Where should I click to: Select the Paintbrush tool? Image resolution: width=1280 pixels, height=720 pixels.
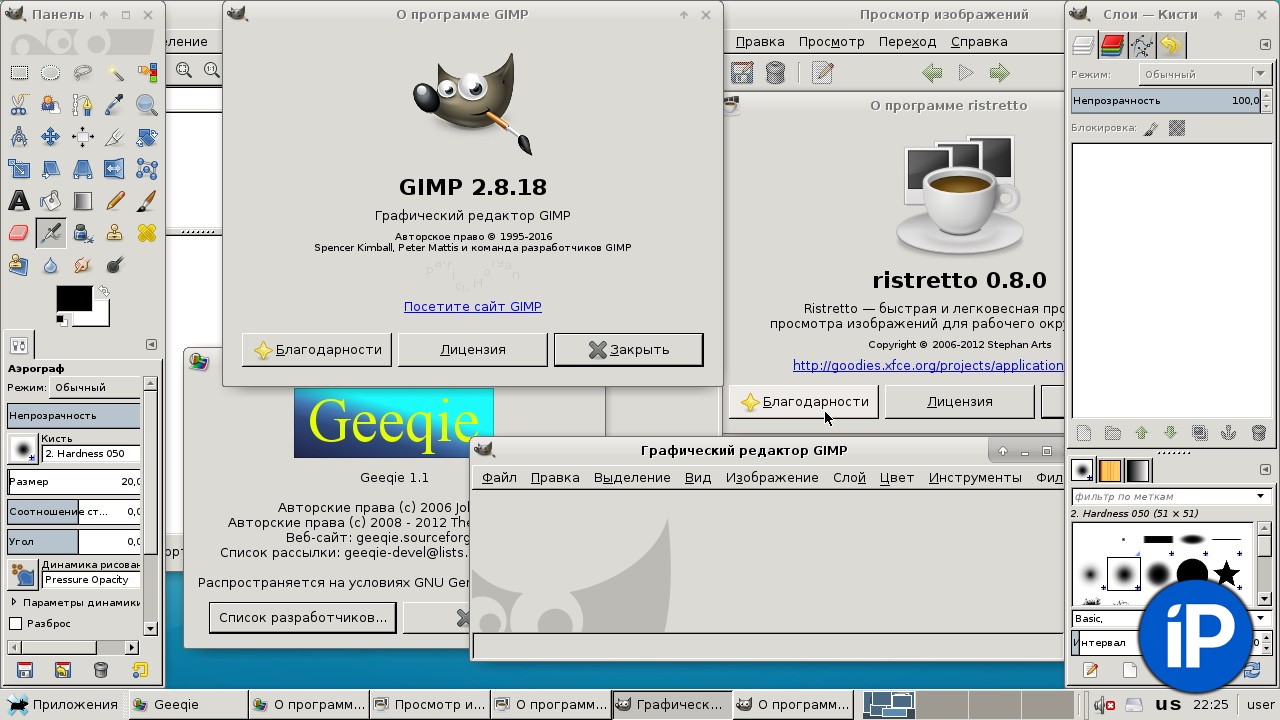pos(146,201)
